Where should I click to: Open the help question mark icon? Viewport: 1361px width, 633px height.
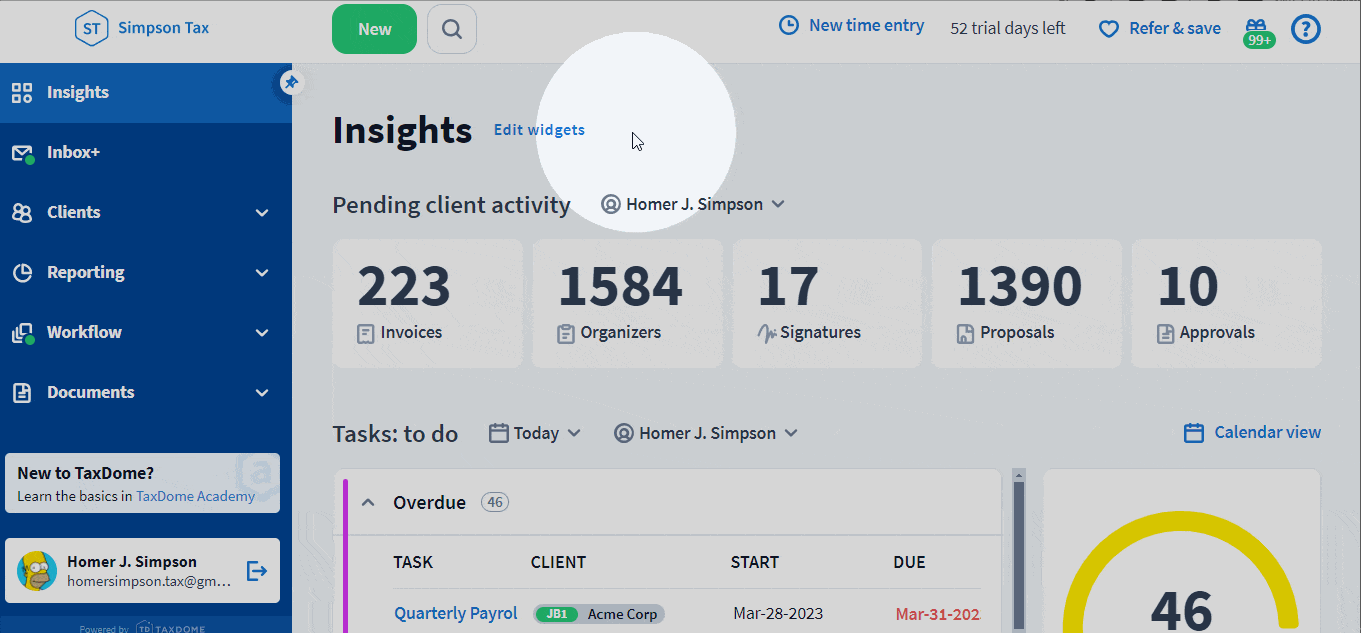coord(1306,29)
